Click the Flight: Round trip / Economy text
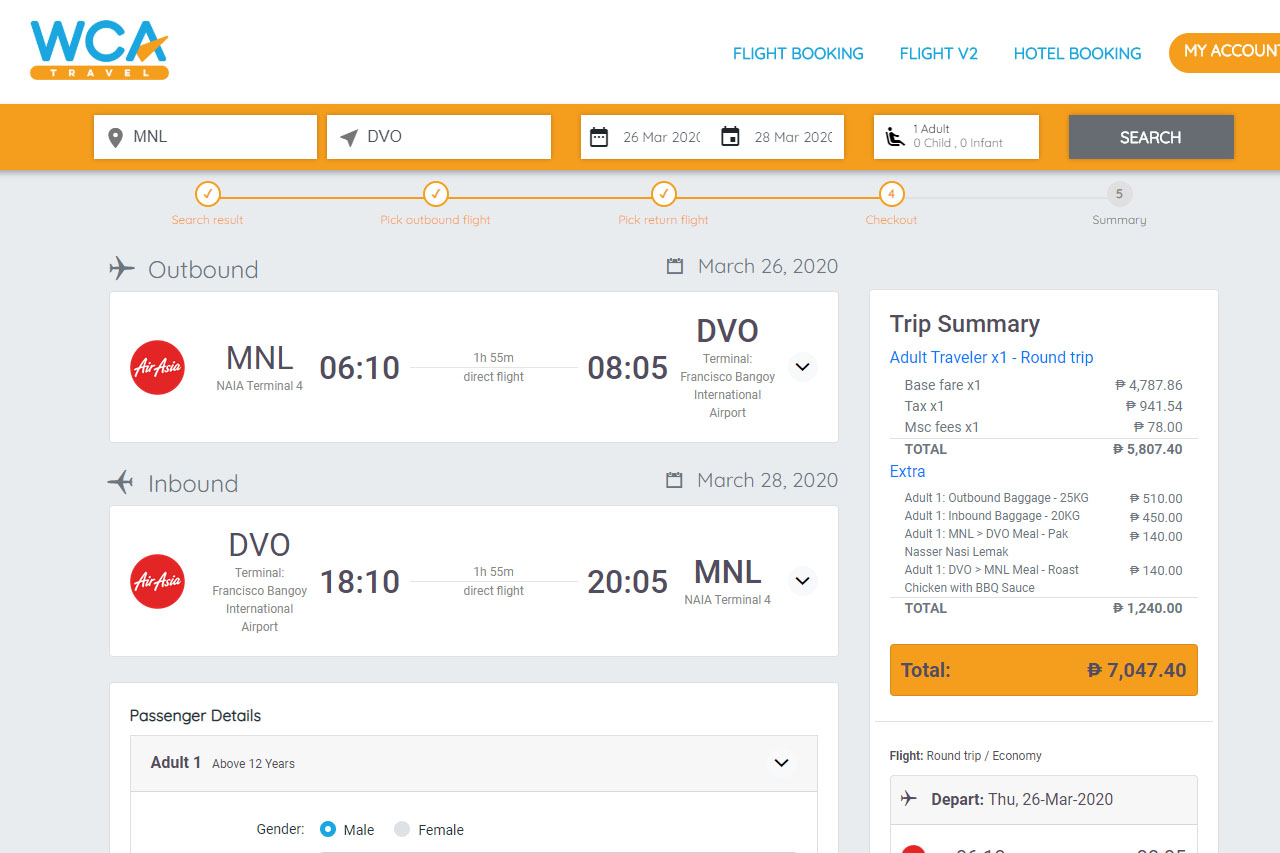The height and width of the screenshot is (853, 1280). click(965, 756)
